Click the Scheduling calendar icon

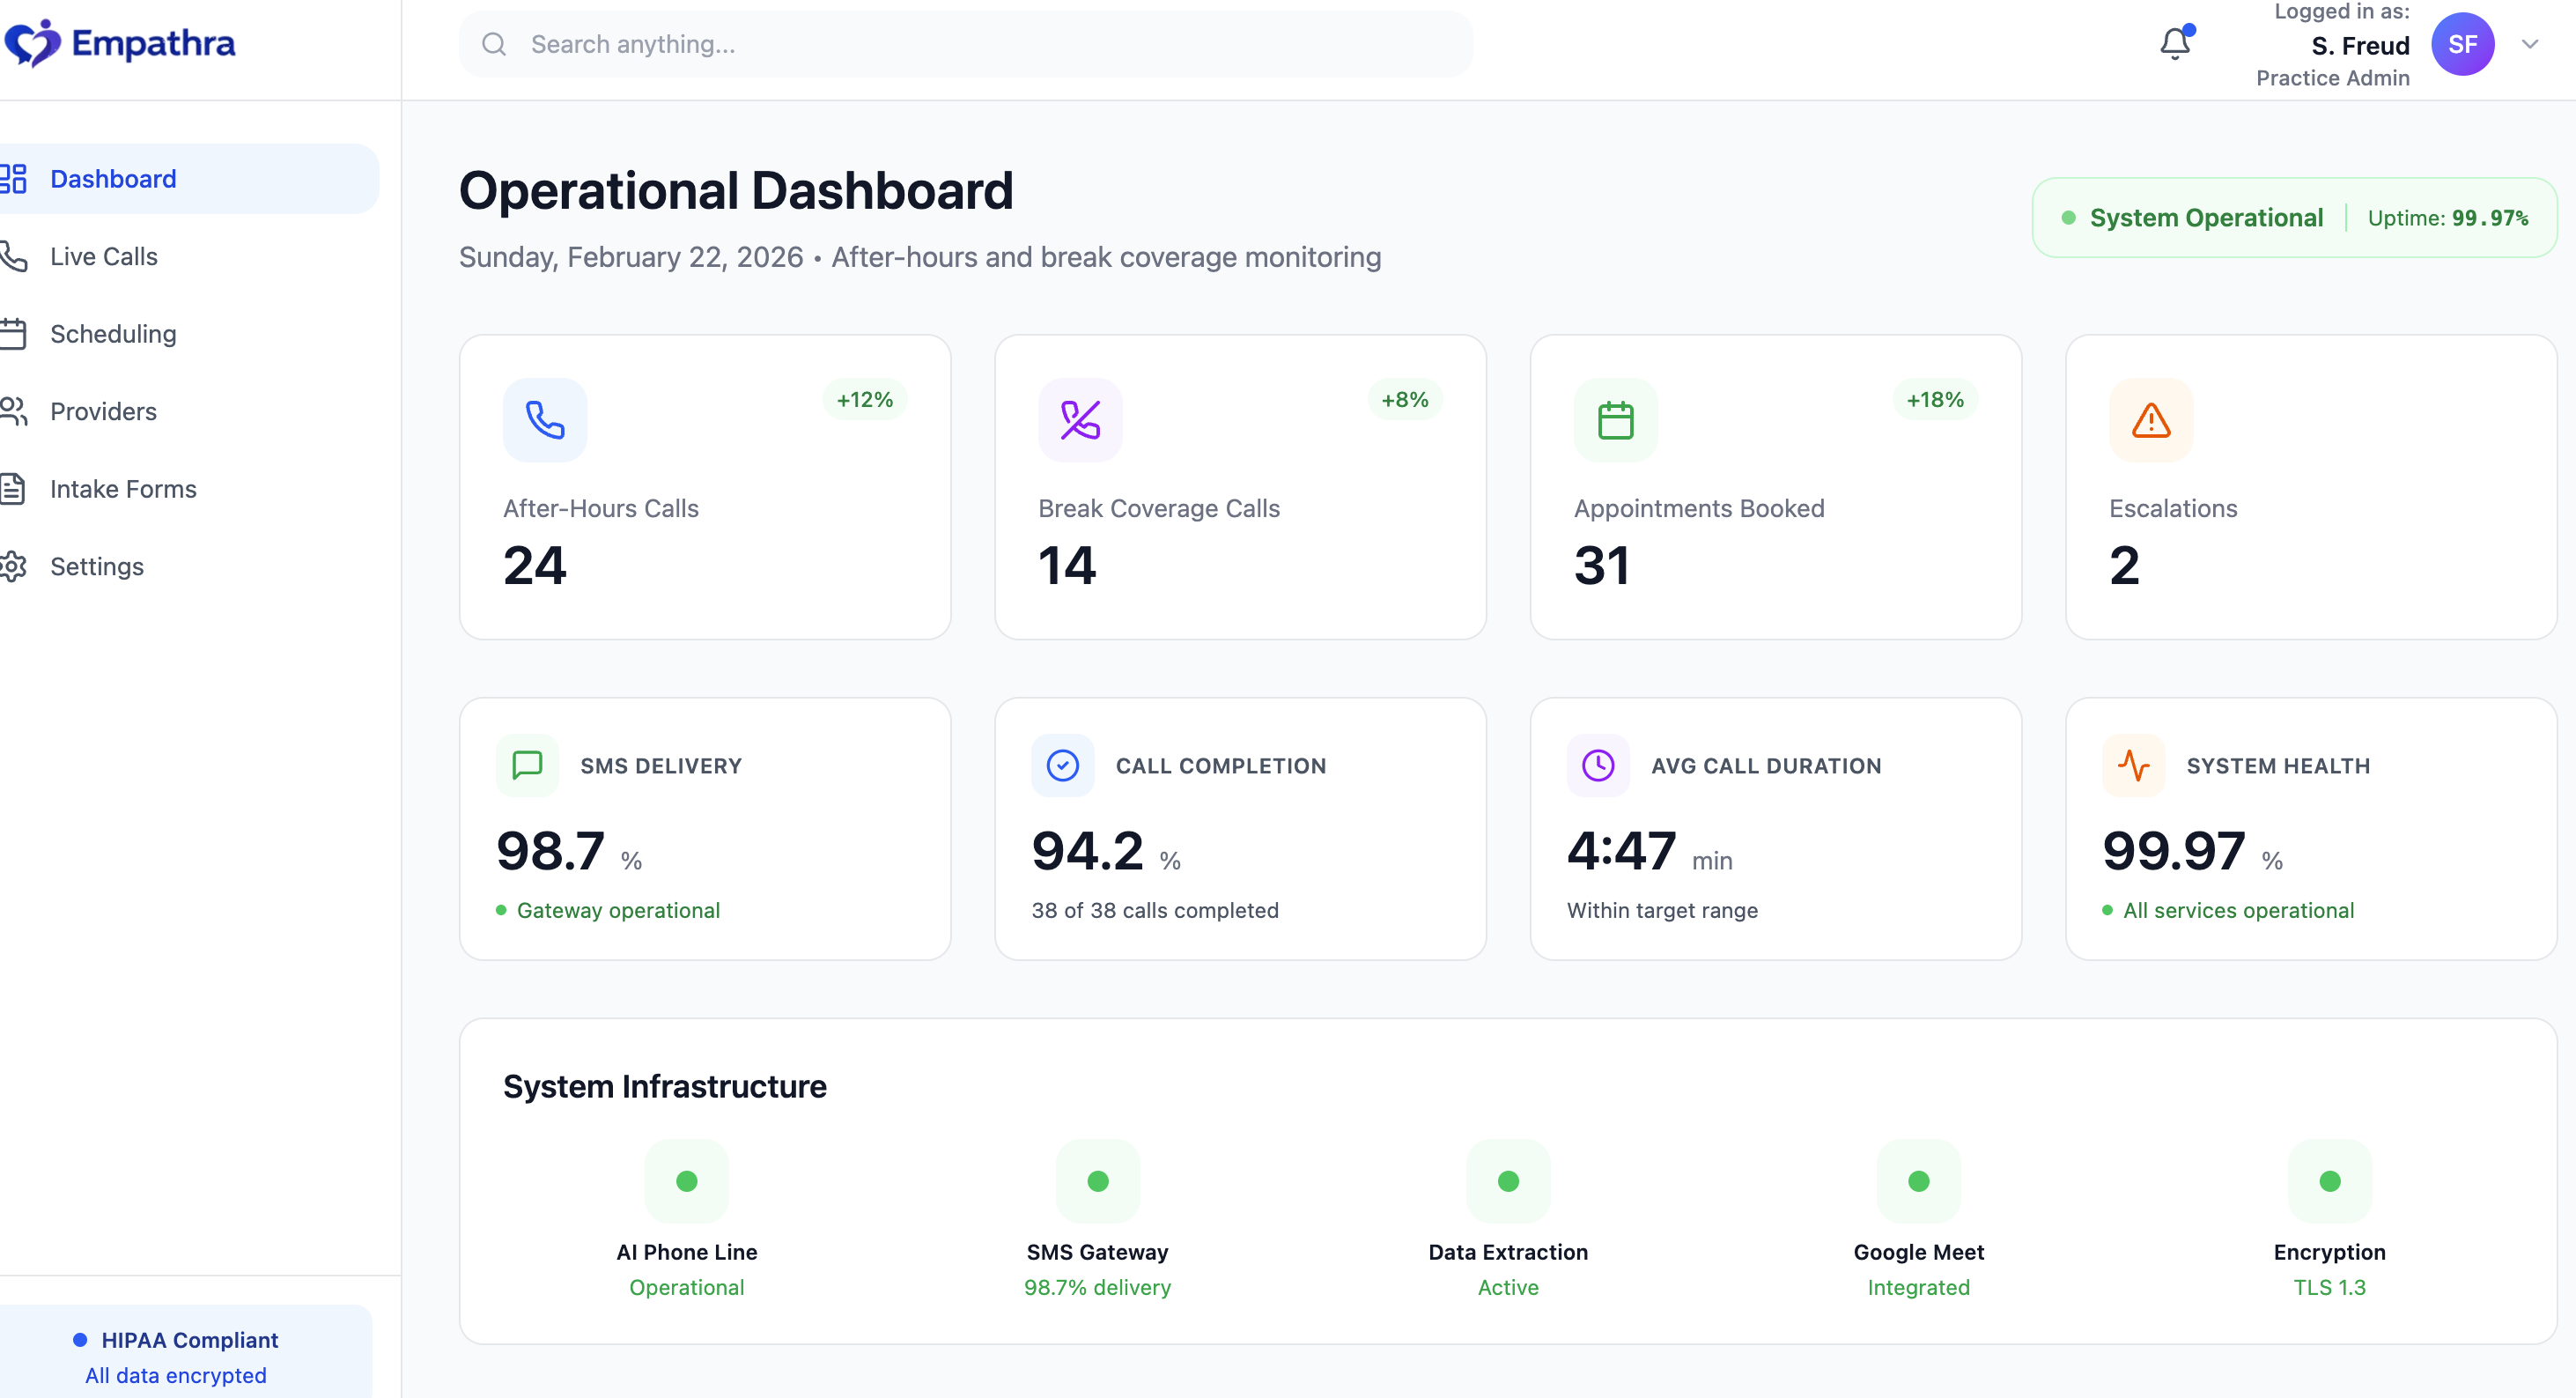[x=15, y=333]
